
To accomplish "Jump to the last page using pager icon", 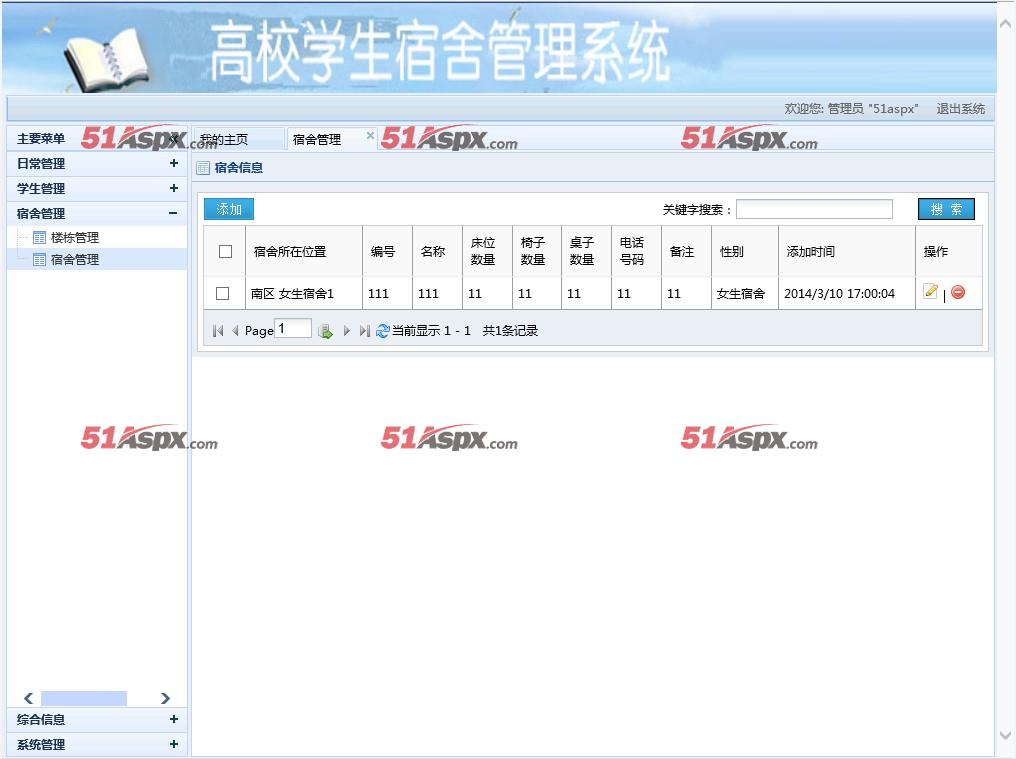I will pos(364,331).
